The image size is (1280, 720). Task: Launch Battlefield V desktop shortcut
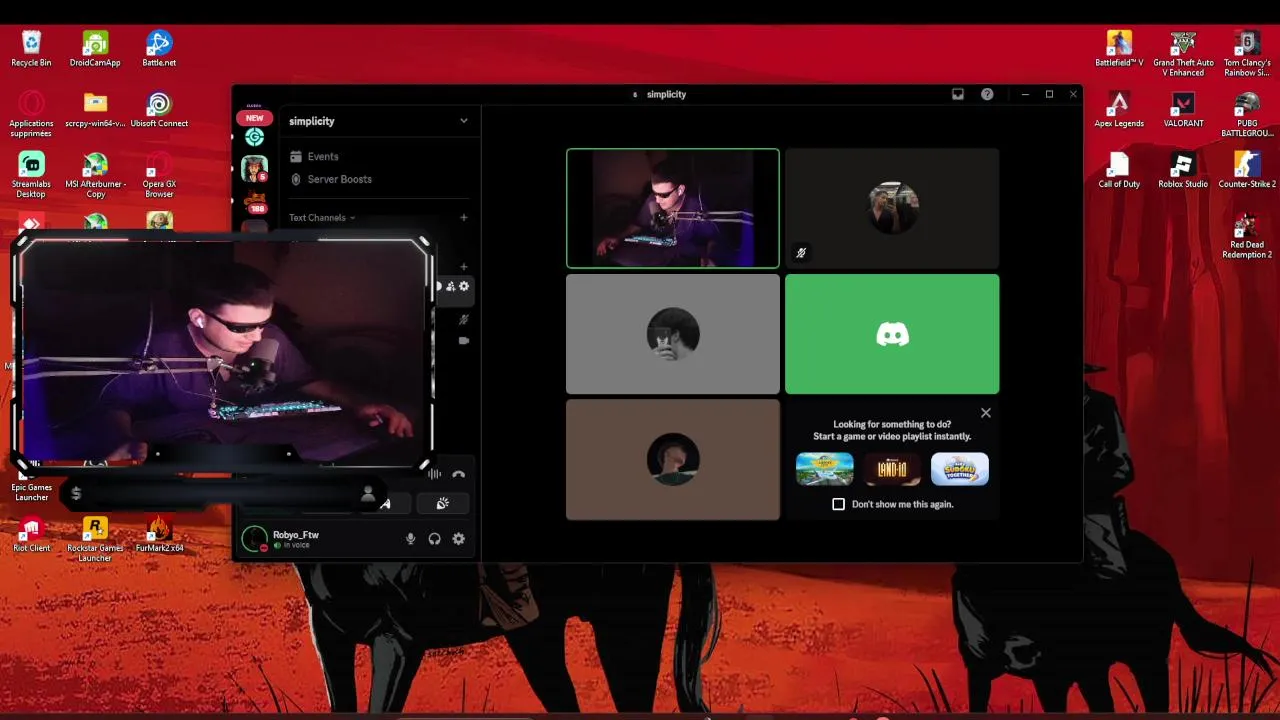click(x=1119, y=49)
